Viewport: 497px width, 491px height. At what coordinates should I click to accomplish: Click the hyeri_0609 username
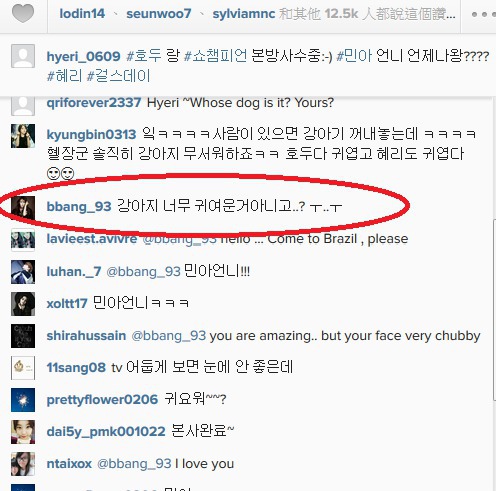click(83, 56)
